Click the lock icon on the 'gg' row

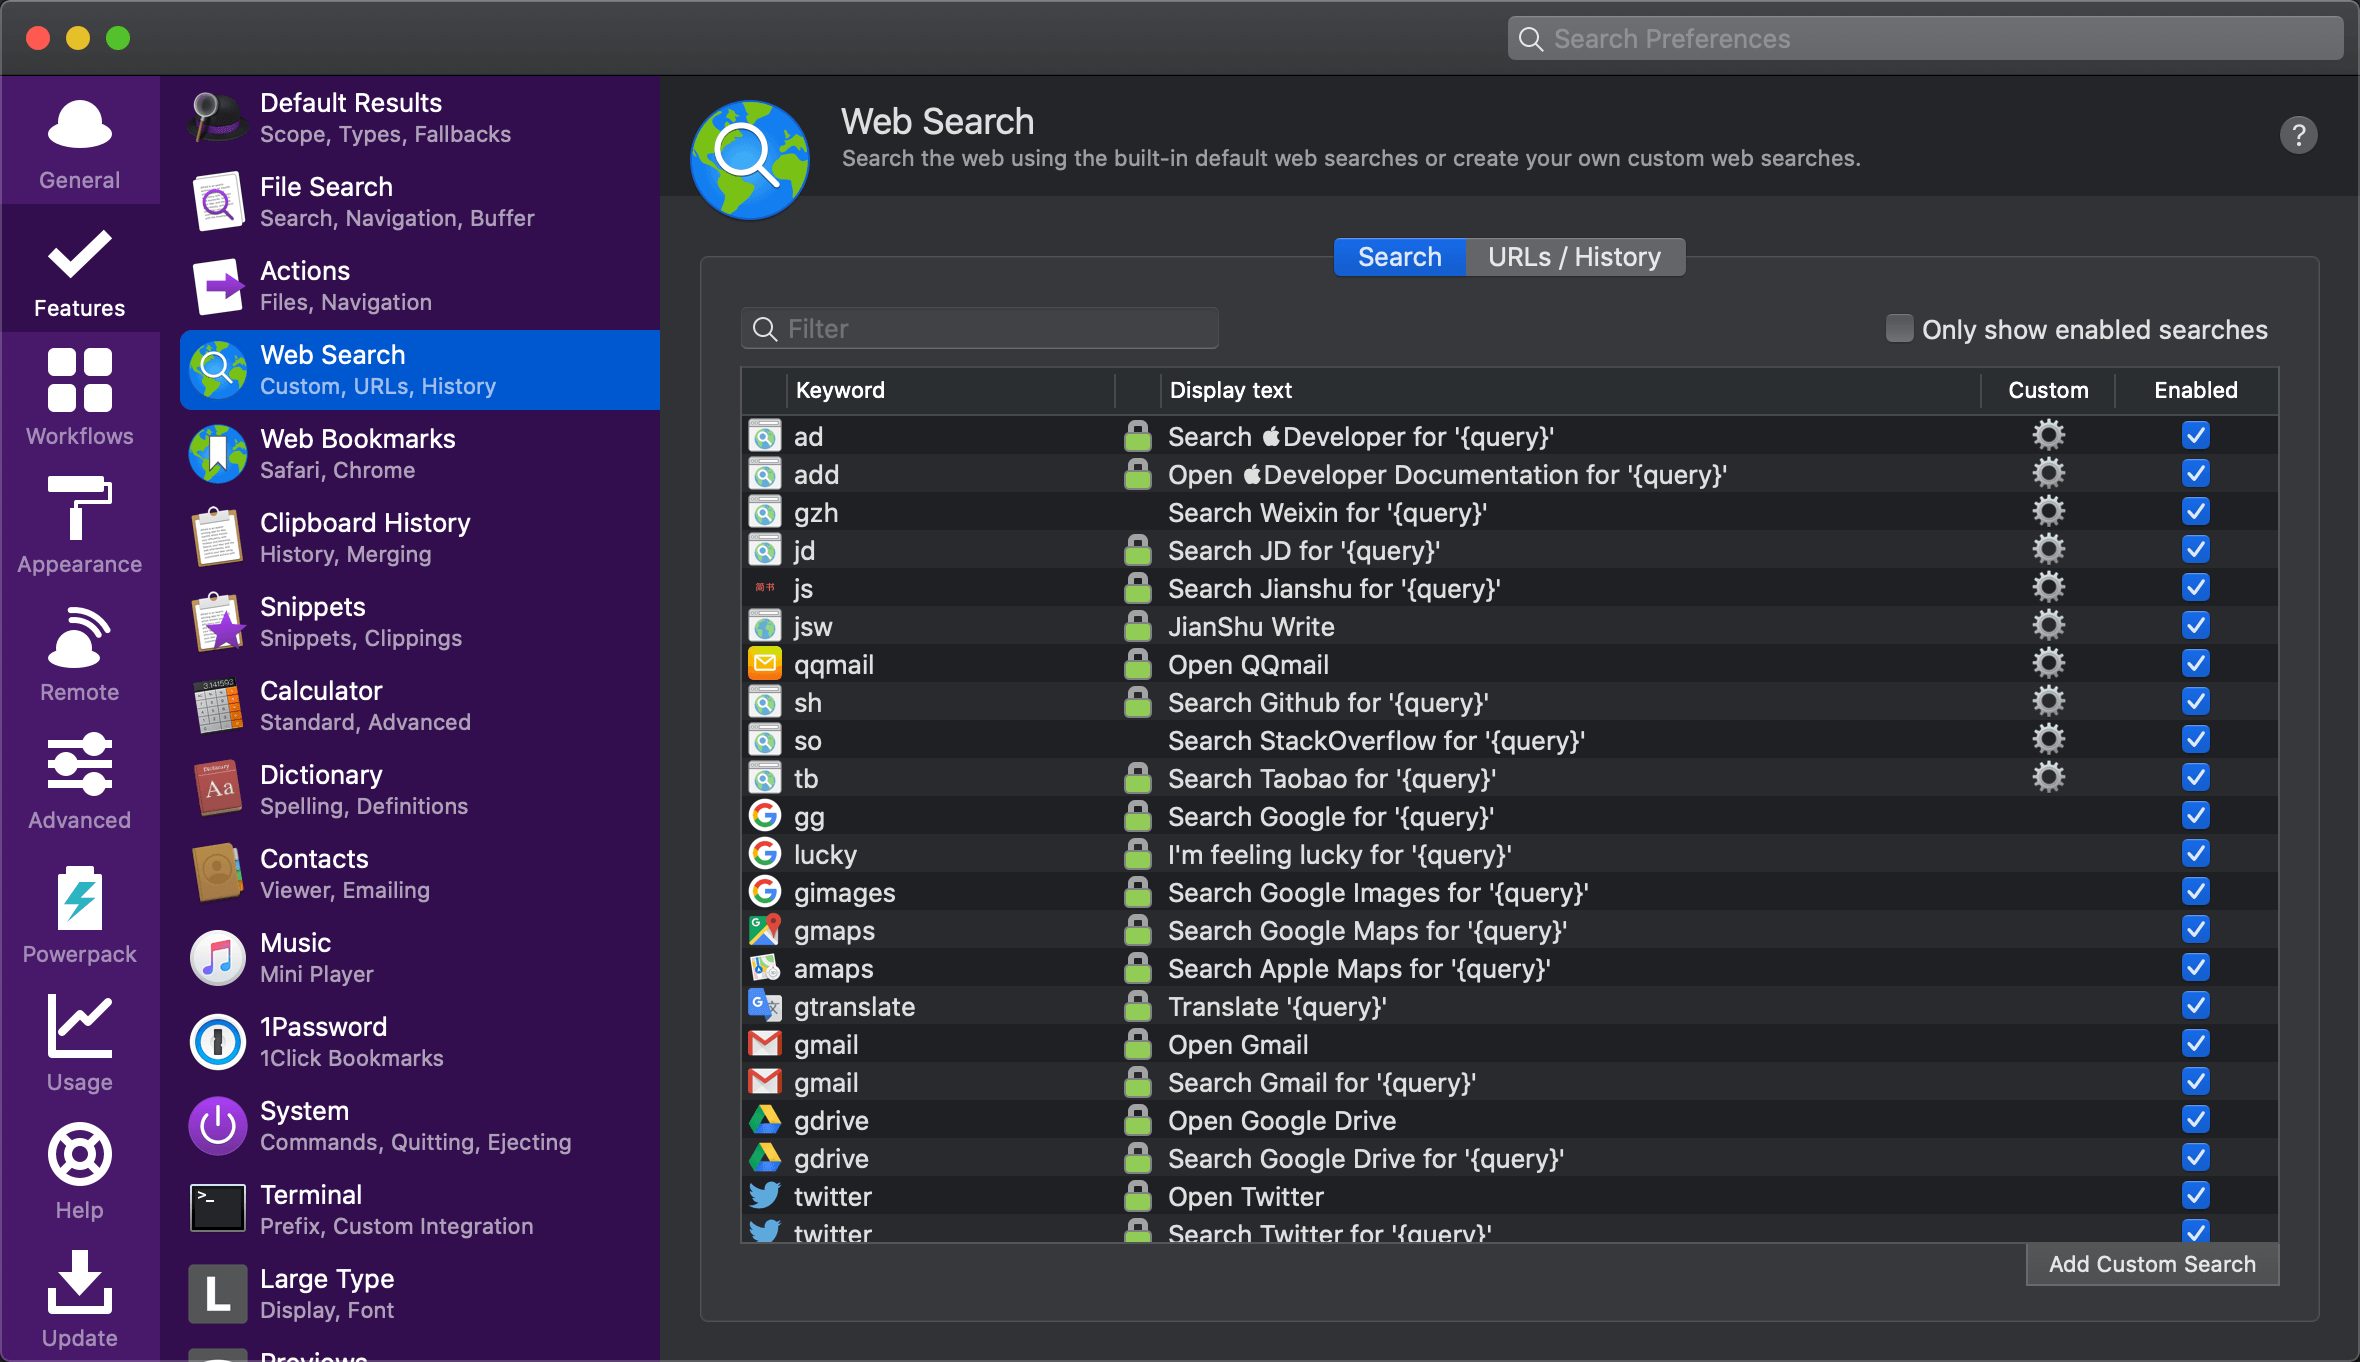[x=1137, y=815]
